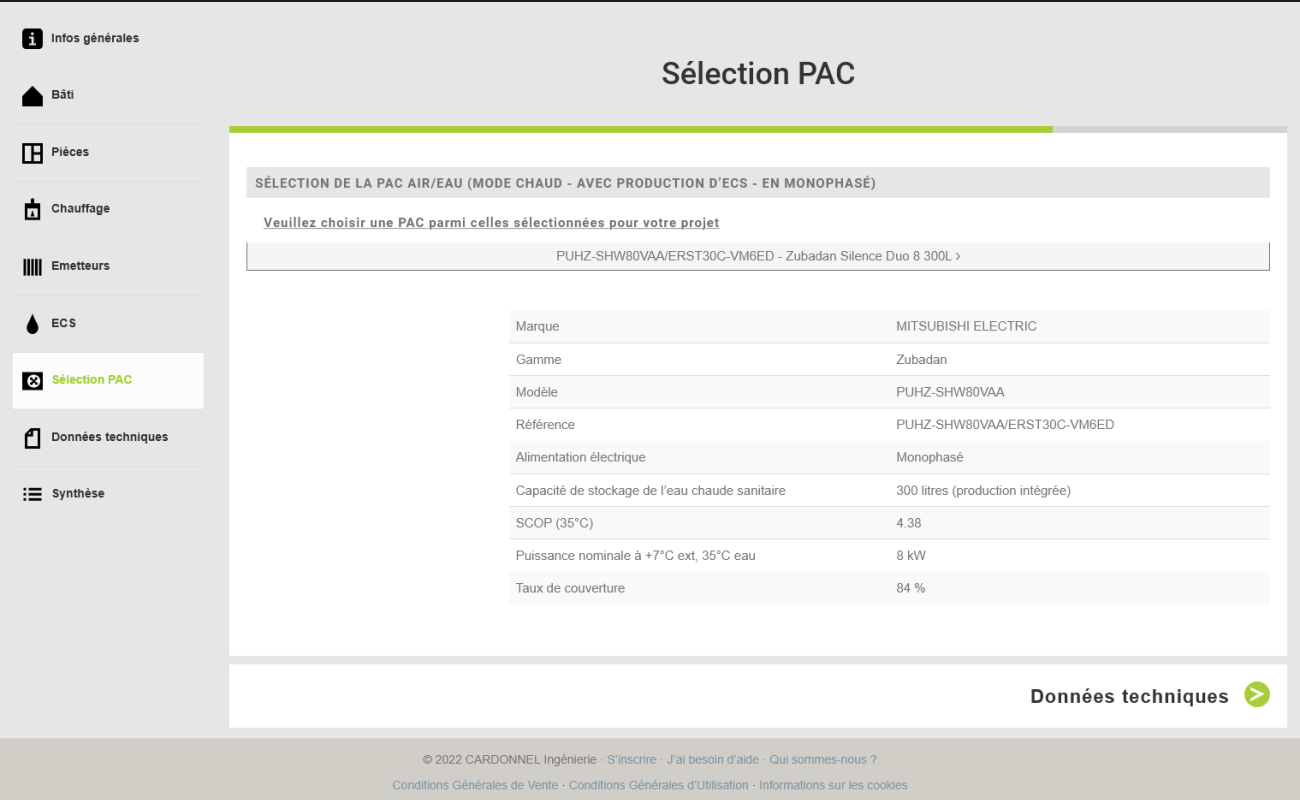Open Données techniques in the sidebar
The height and width of the screenshot is (800, 1300).
[108, 438]
